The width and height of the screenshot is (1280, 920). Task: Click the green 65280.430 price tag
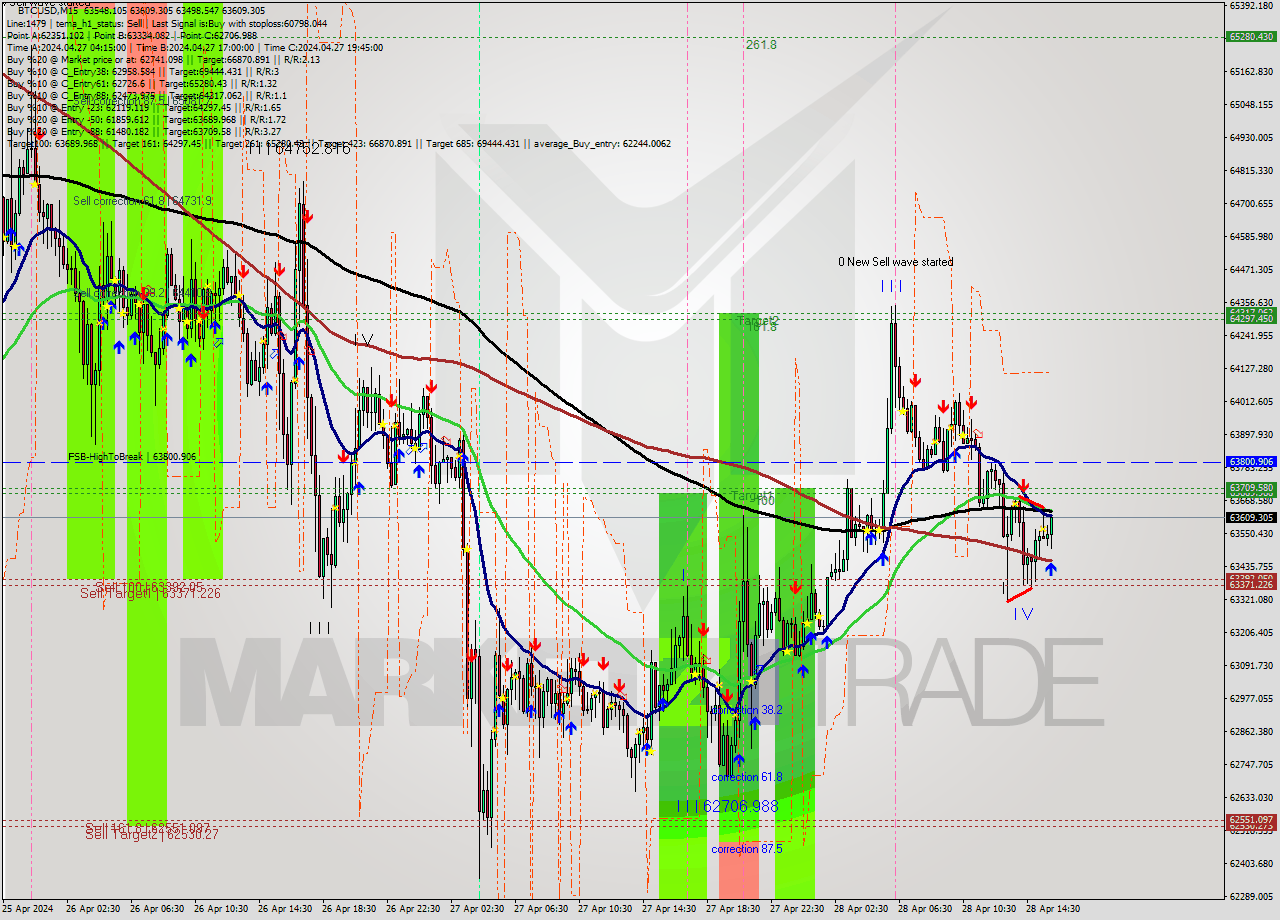click(x=1250, y=37)
